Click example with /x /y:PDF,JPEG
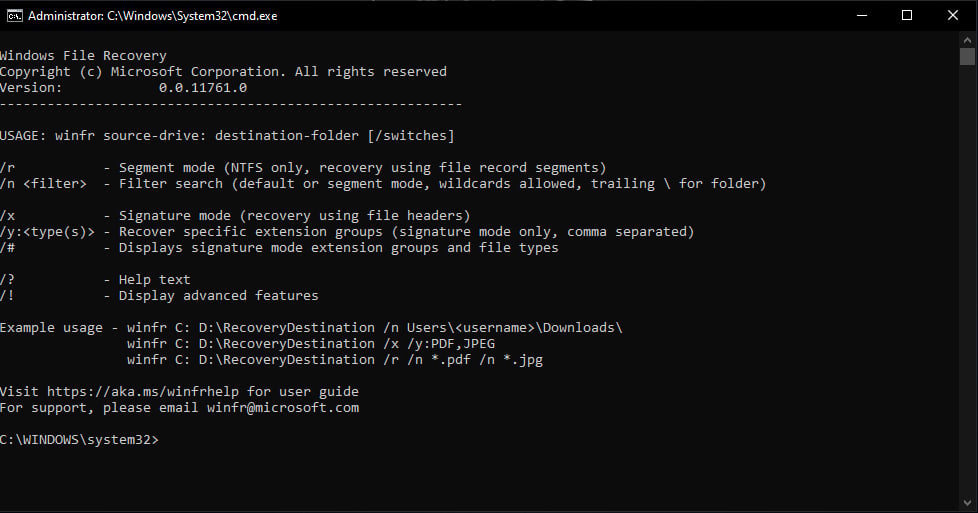Screen dimensions: 978x513 (311, 344)
